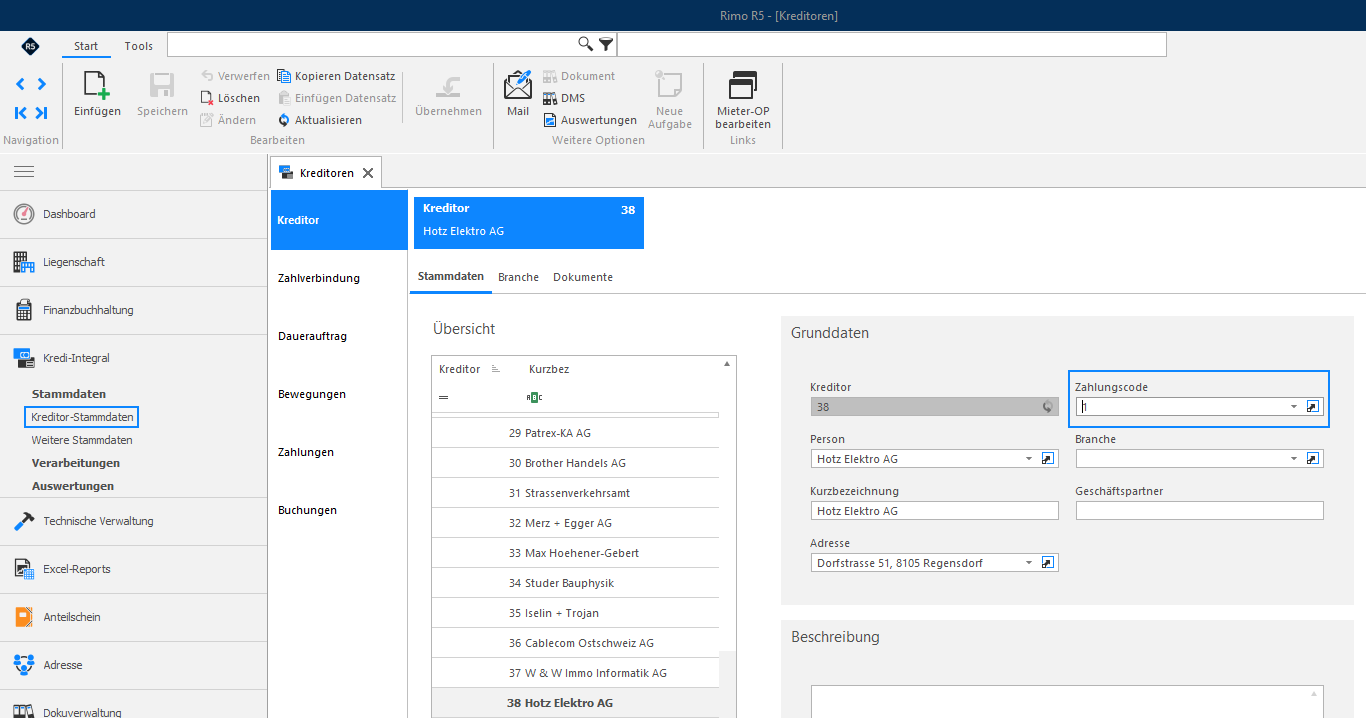Screen dimensions: 1366x718
Task: Open Adresse linked record icon
Action: point(1048,563)
